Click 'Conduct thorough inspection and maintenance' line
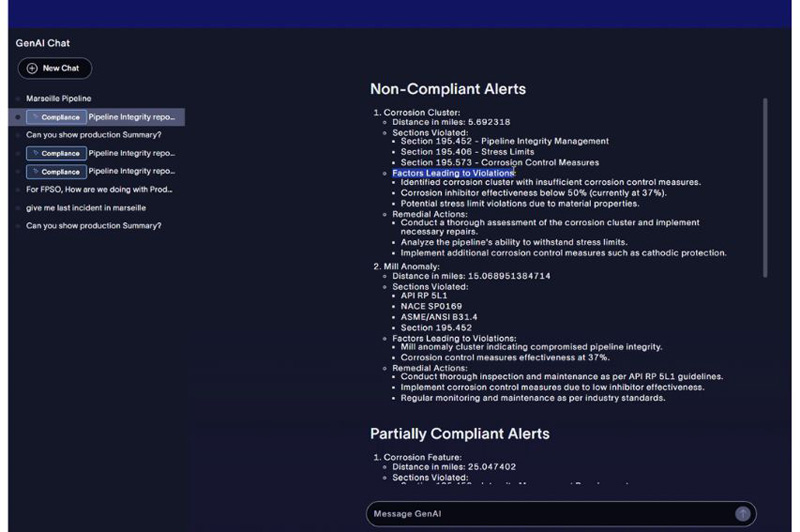 click(x=562, y=376)
